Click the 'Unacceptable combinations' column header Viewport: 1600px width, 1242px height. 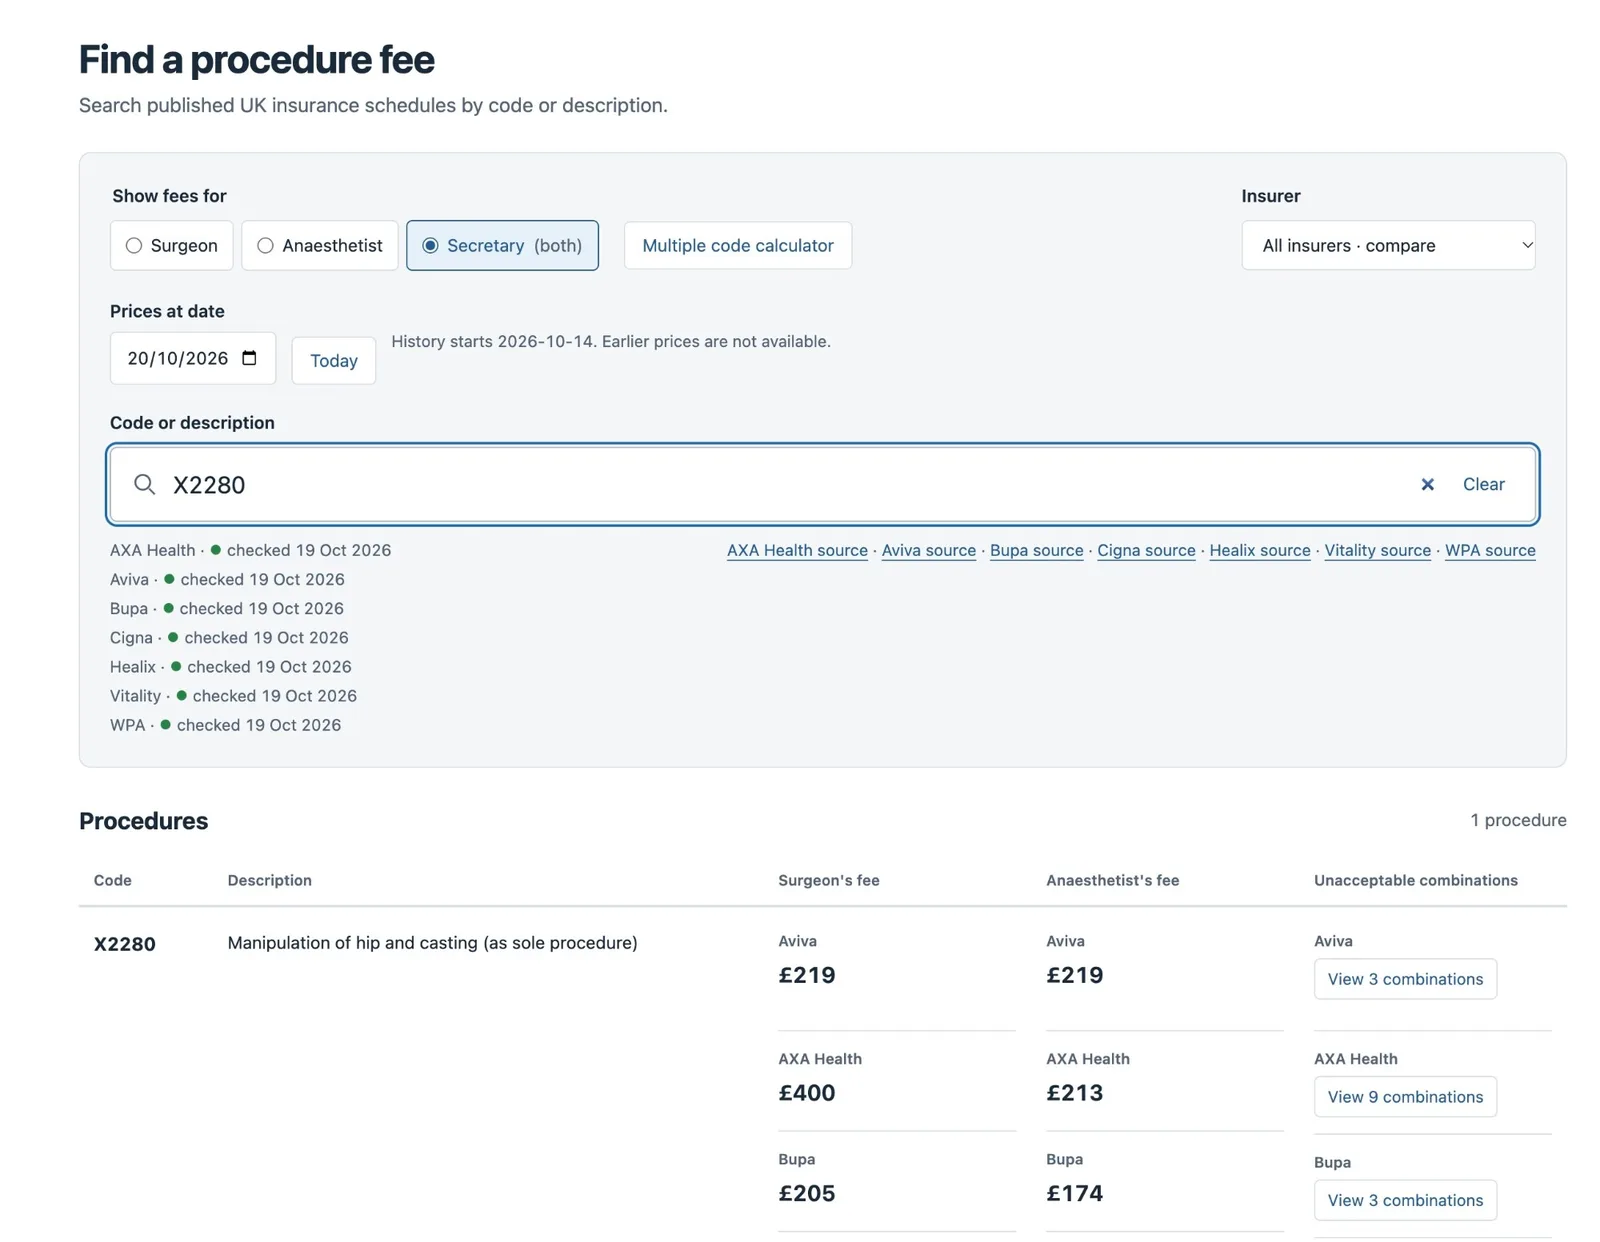coord(1415,881)
